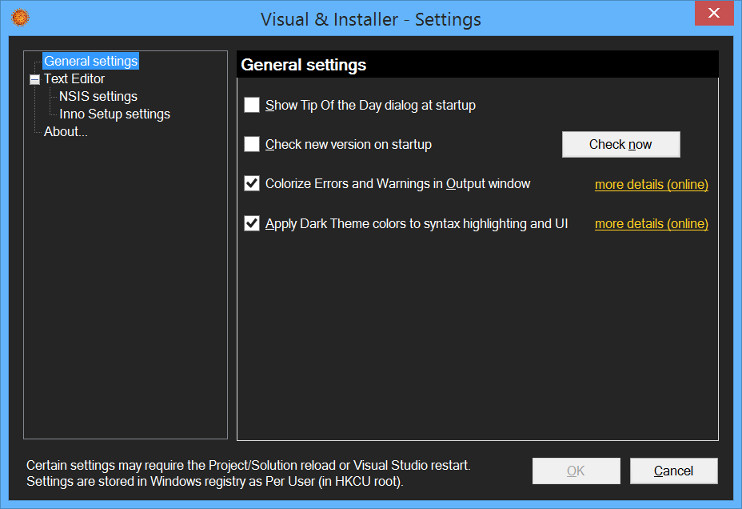Open more details link for Dark Theme
The image size is (742, 509).
pos(652,224)
